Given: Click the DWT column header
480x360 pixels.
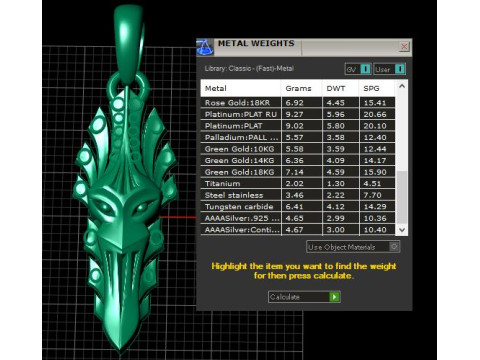Looking at the screenshot, I should tap(341, 88).
